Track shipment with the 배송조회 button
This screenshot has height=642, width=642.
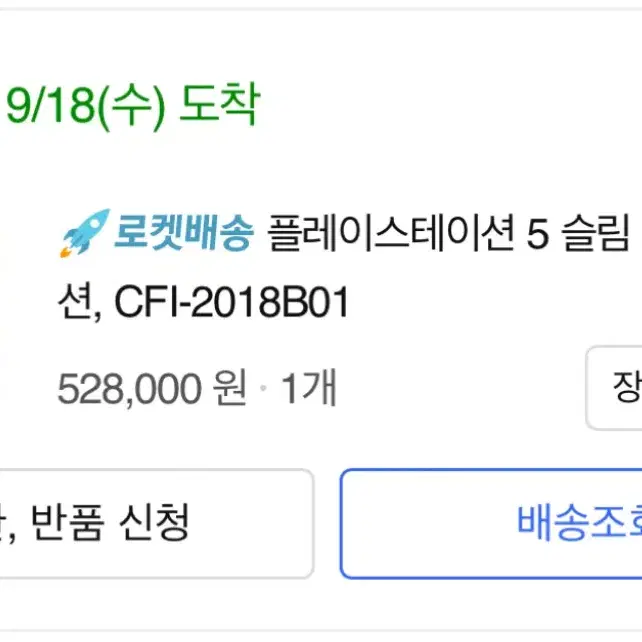coord(491,523)
